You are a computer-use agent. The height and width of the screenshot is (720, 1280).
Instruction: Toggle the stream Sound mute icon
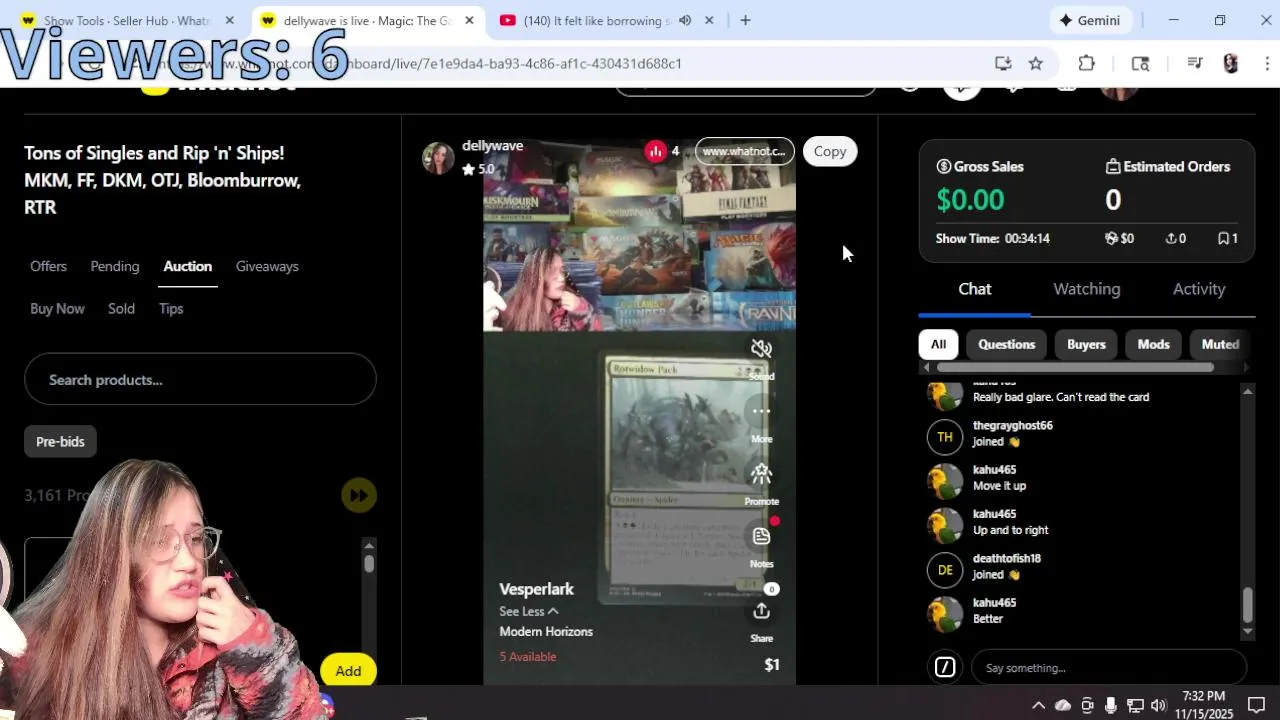pos(761,348)
